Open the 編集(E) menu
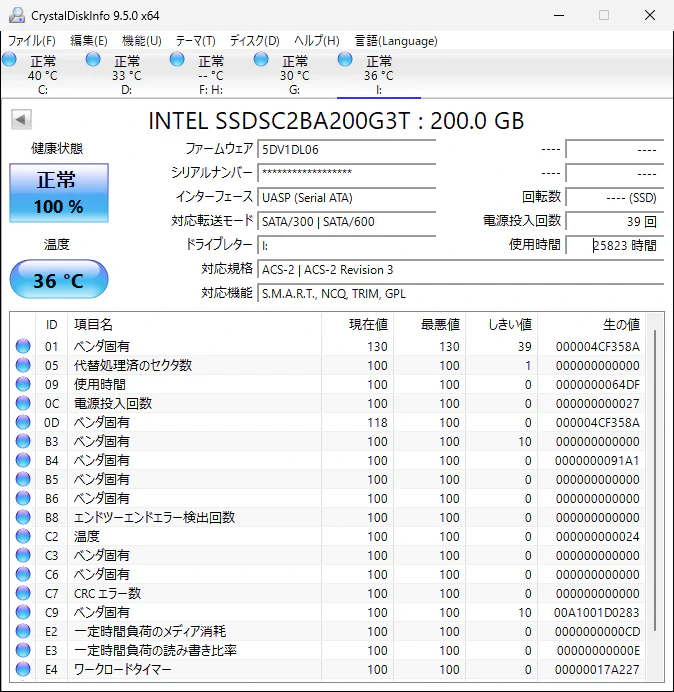Screen dimensions: 674x692 [x=89, y=41]
